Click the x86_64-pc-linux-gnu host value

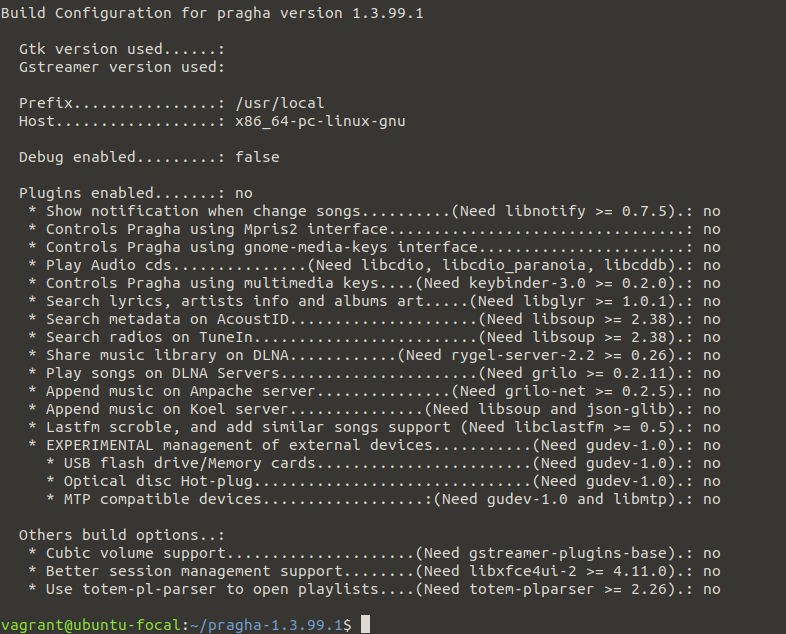pyautogui.click(x=320, y=122)
